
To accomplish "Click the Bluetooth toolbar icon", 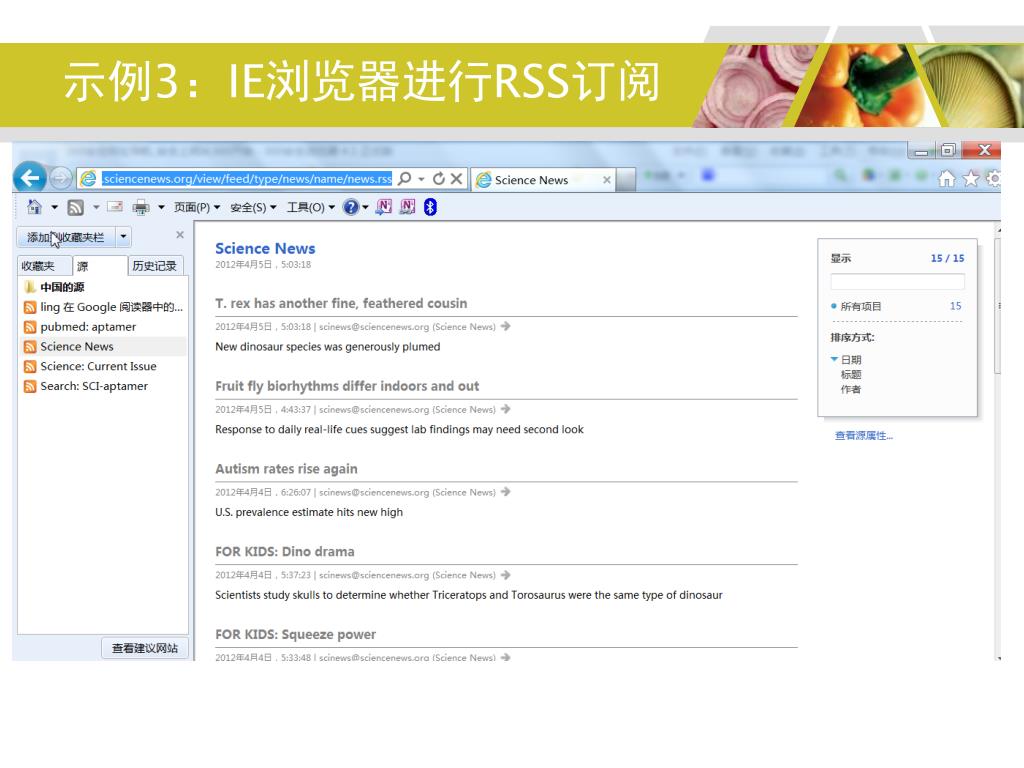I will (x=430, y=207).
